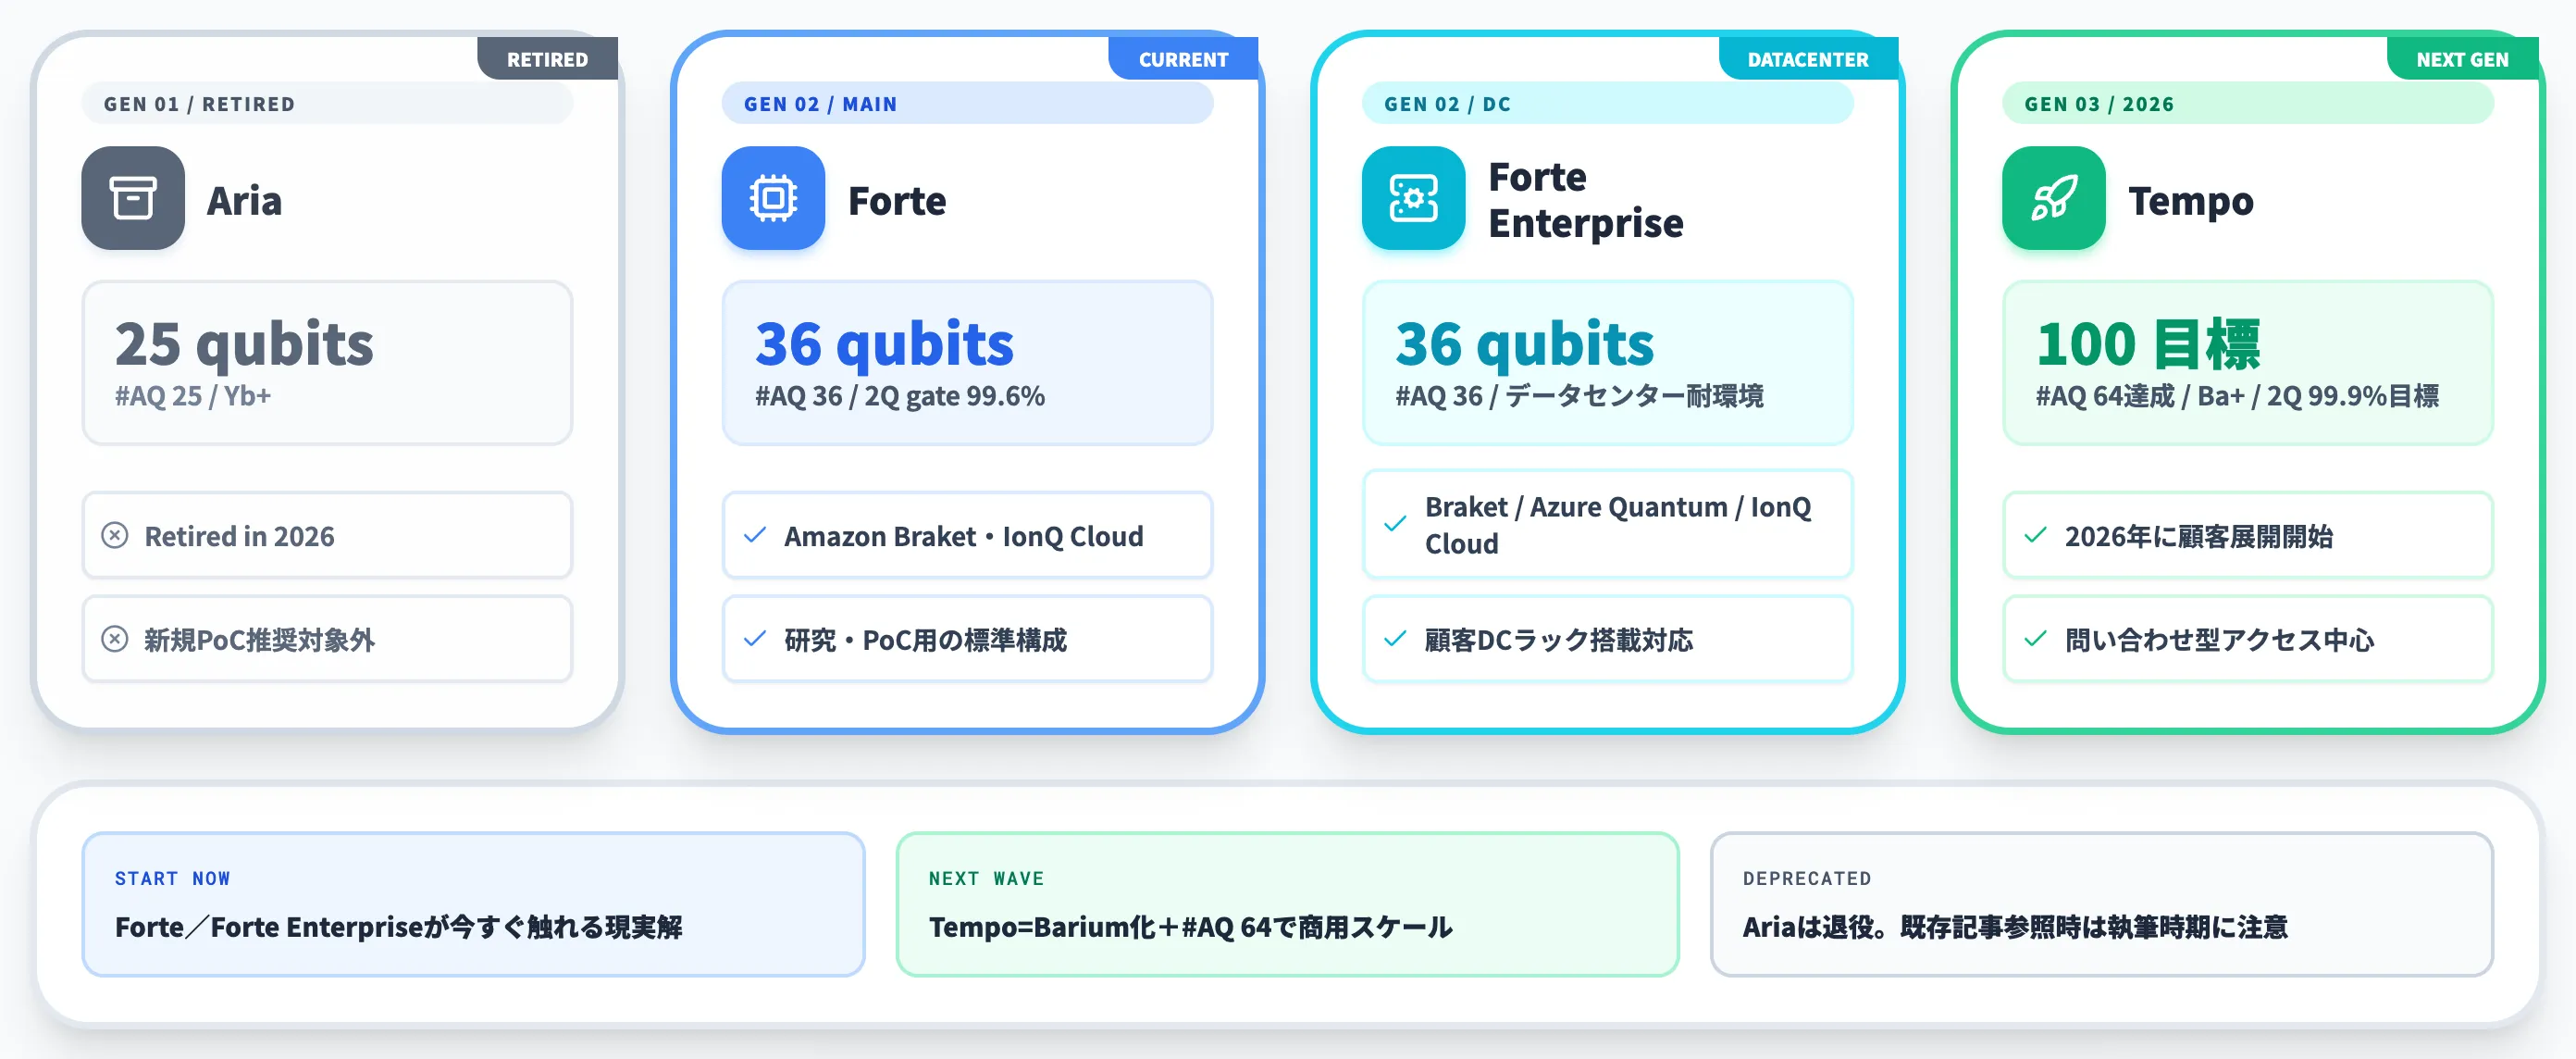Click the 顧客DCラック搭載対応 text
Viewport: 2576px width, 1059px height.
pos(1558,640)
